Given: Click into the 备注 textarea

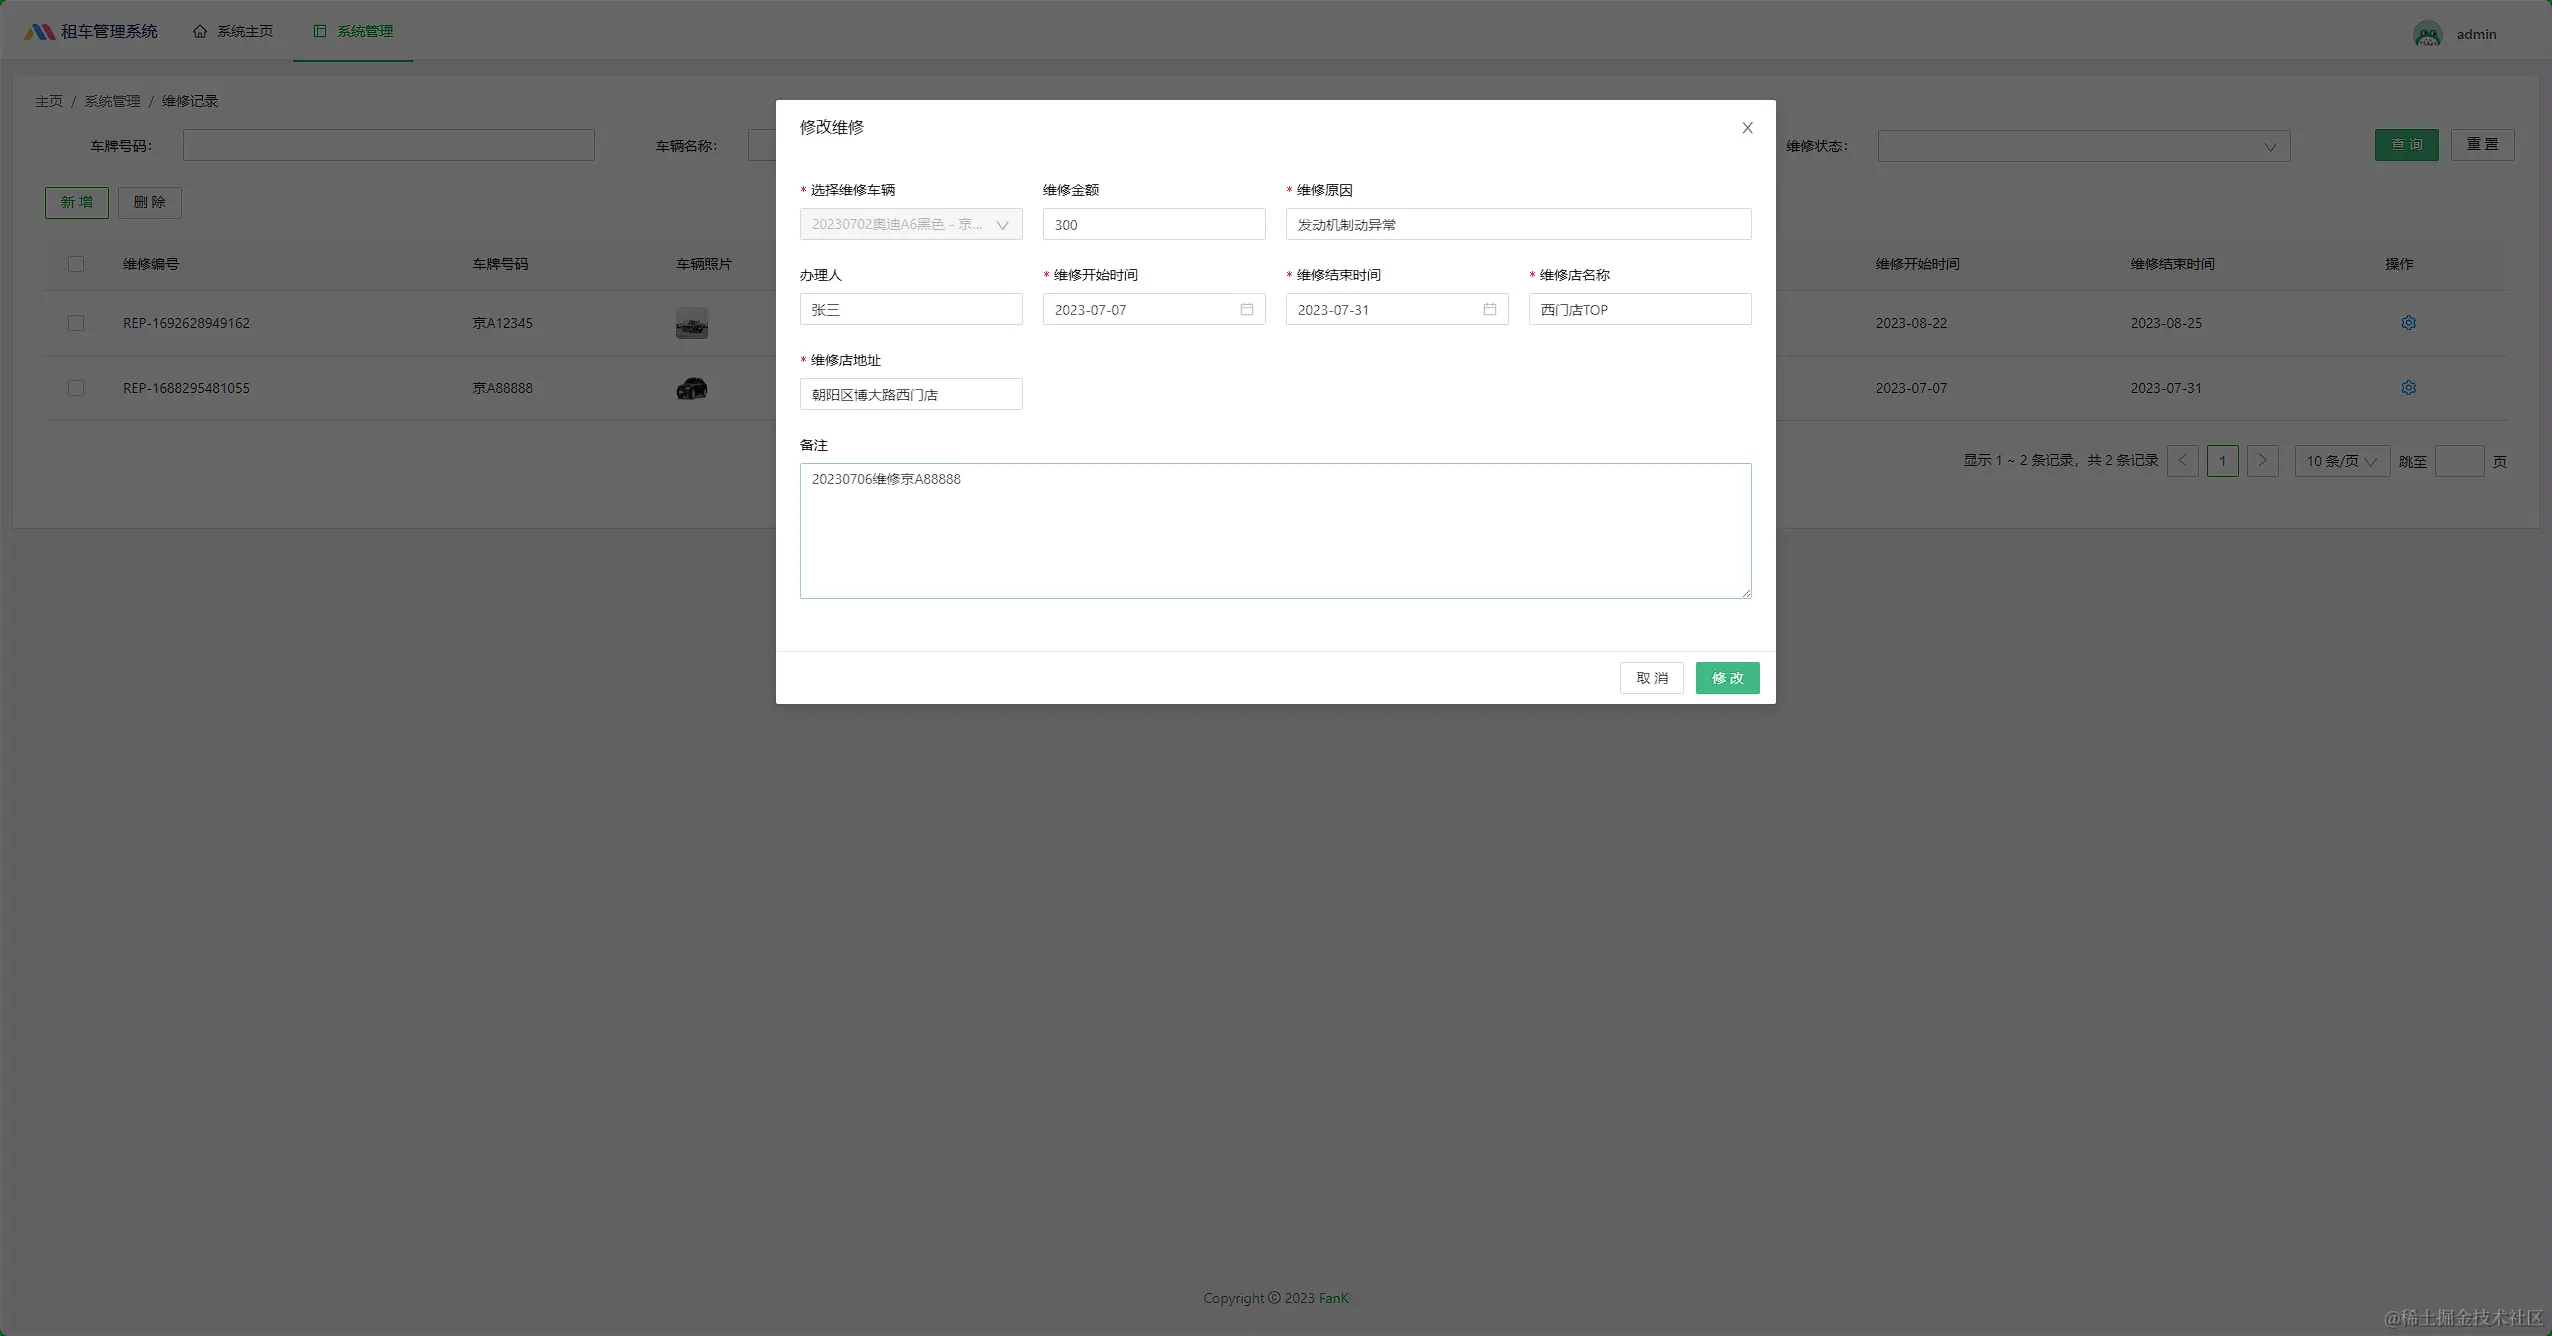Looking at the screenshot, I should tap(1275, 530).
